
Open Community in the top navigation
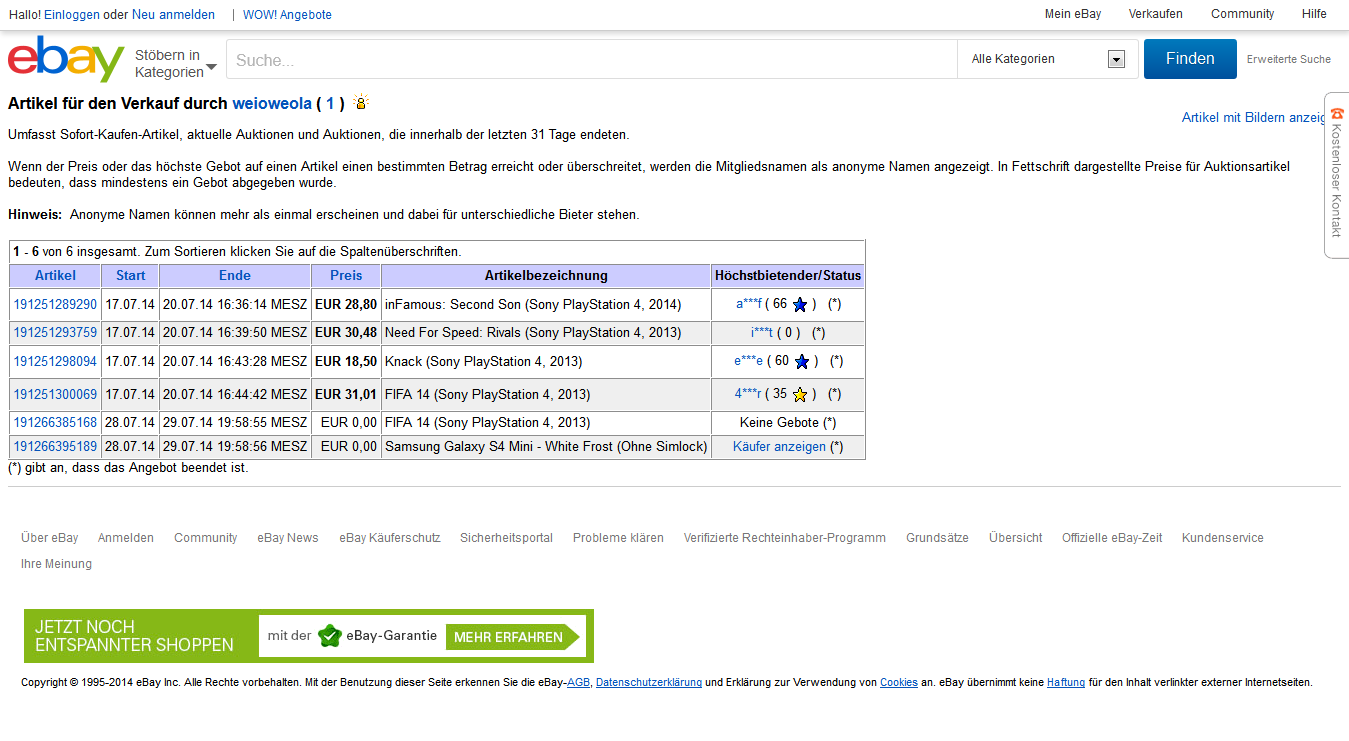click(x=1242, y=14)
